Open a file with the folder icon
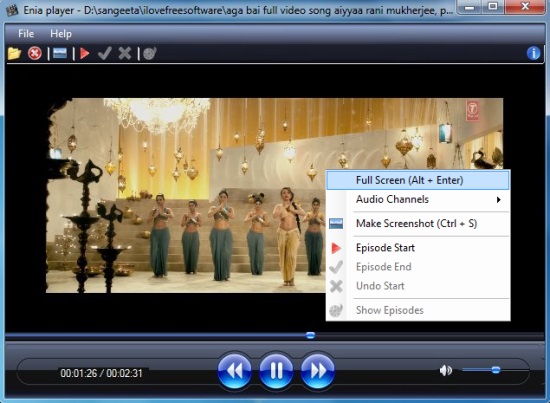 [x=14, y=53]
